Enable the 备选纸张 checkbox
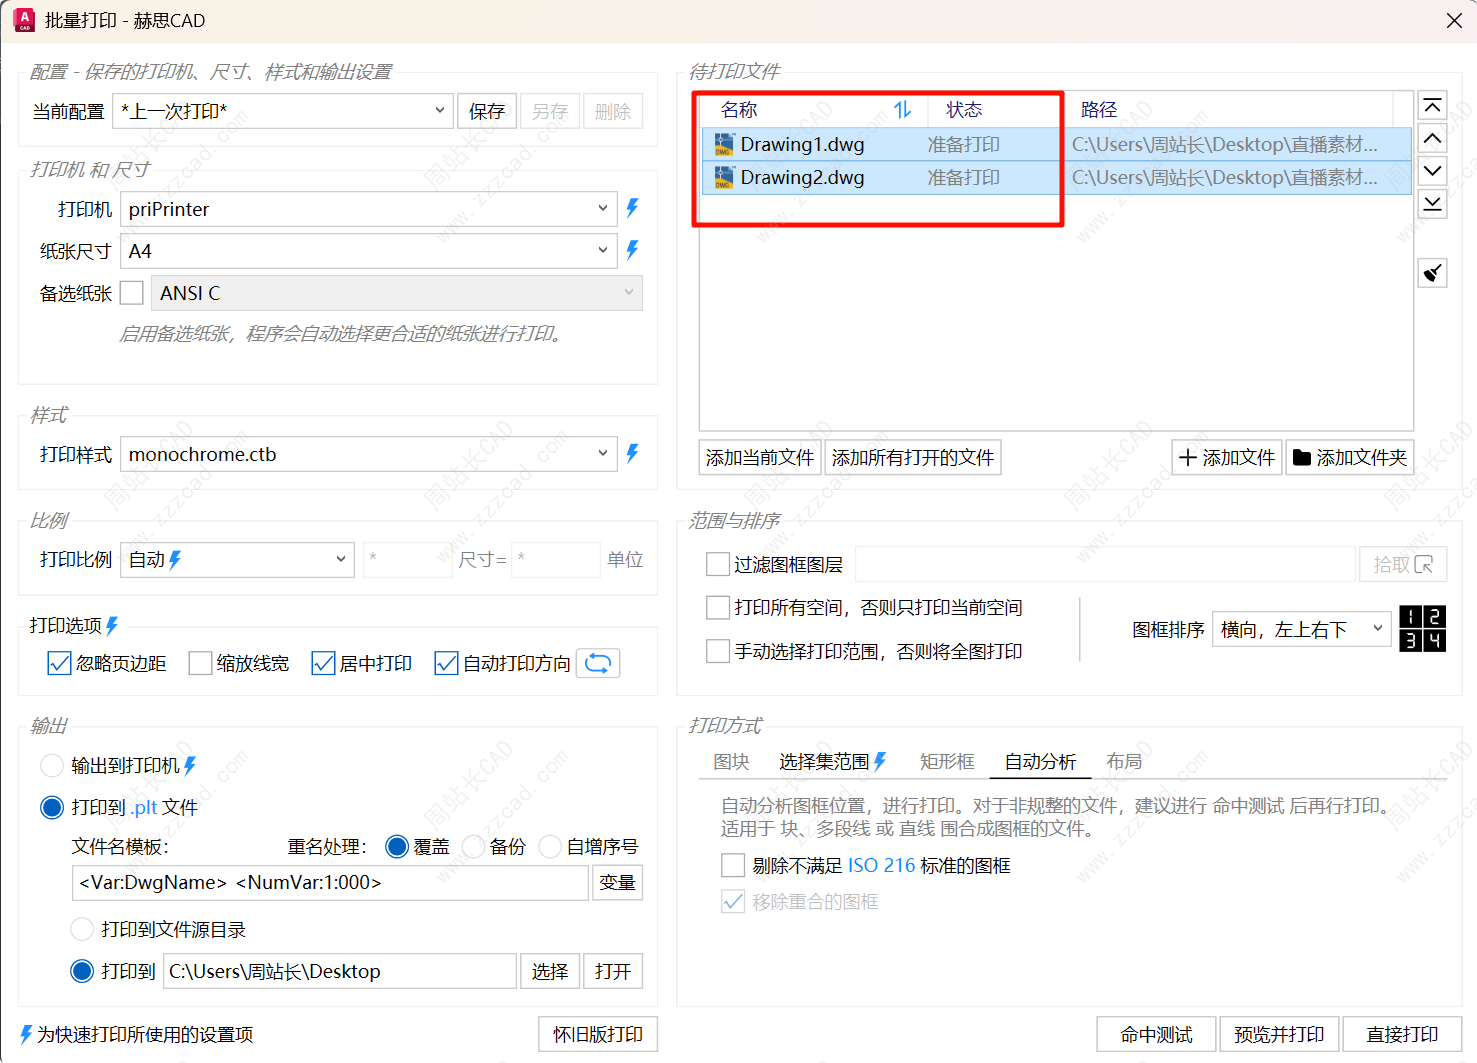Screen dimensions: 1477x1063 click(x=132, y=293)
